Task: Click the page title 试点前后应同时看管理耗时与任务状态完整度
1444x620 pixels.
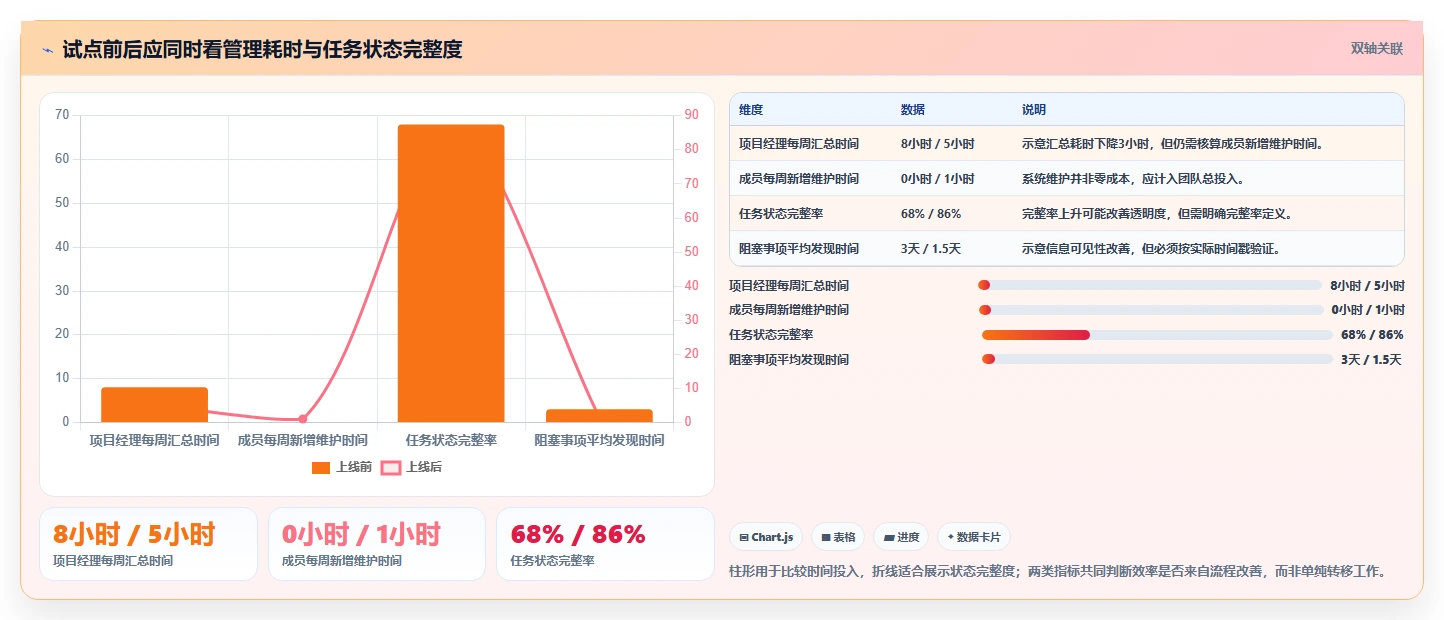Action: tap(262, 50)
